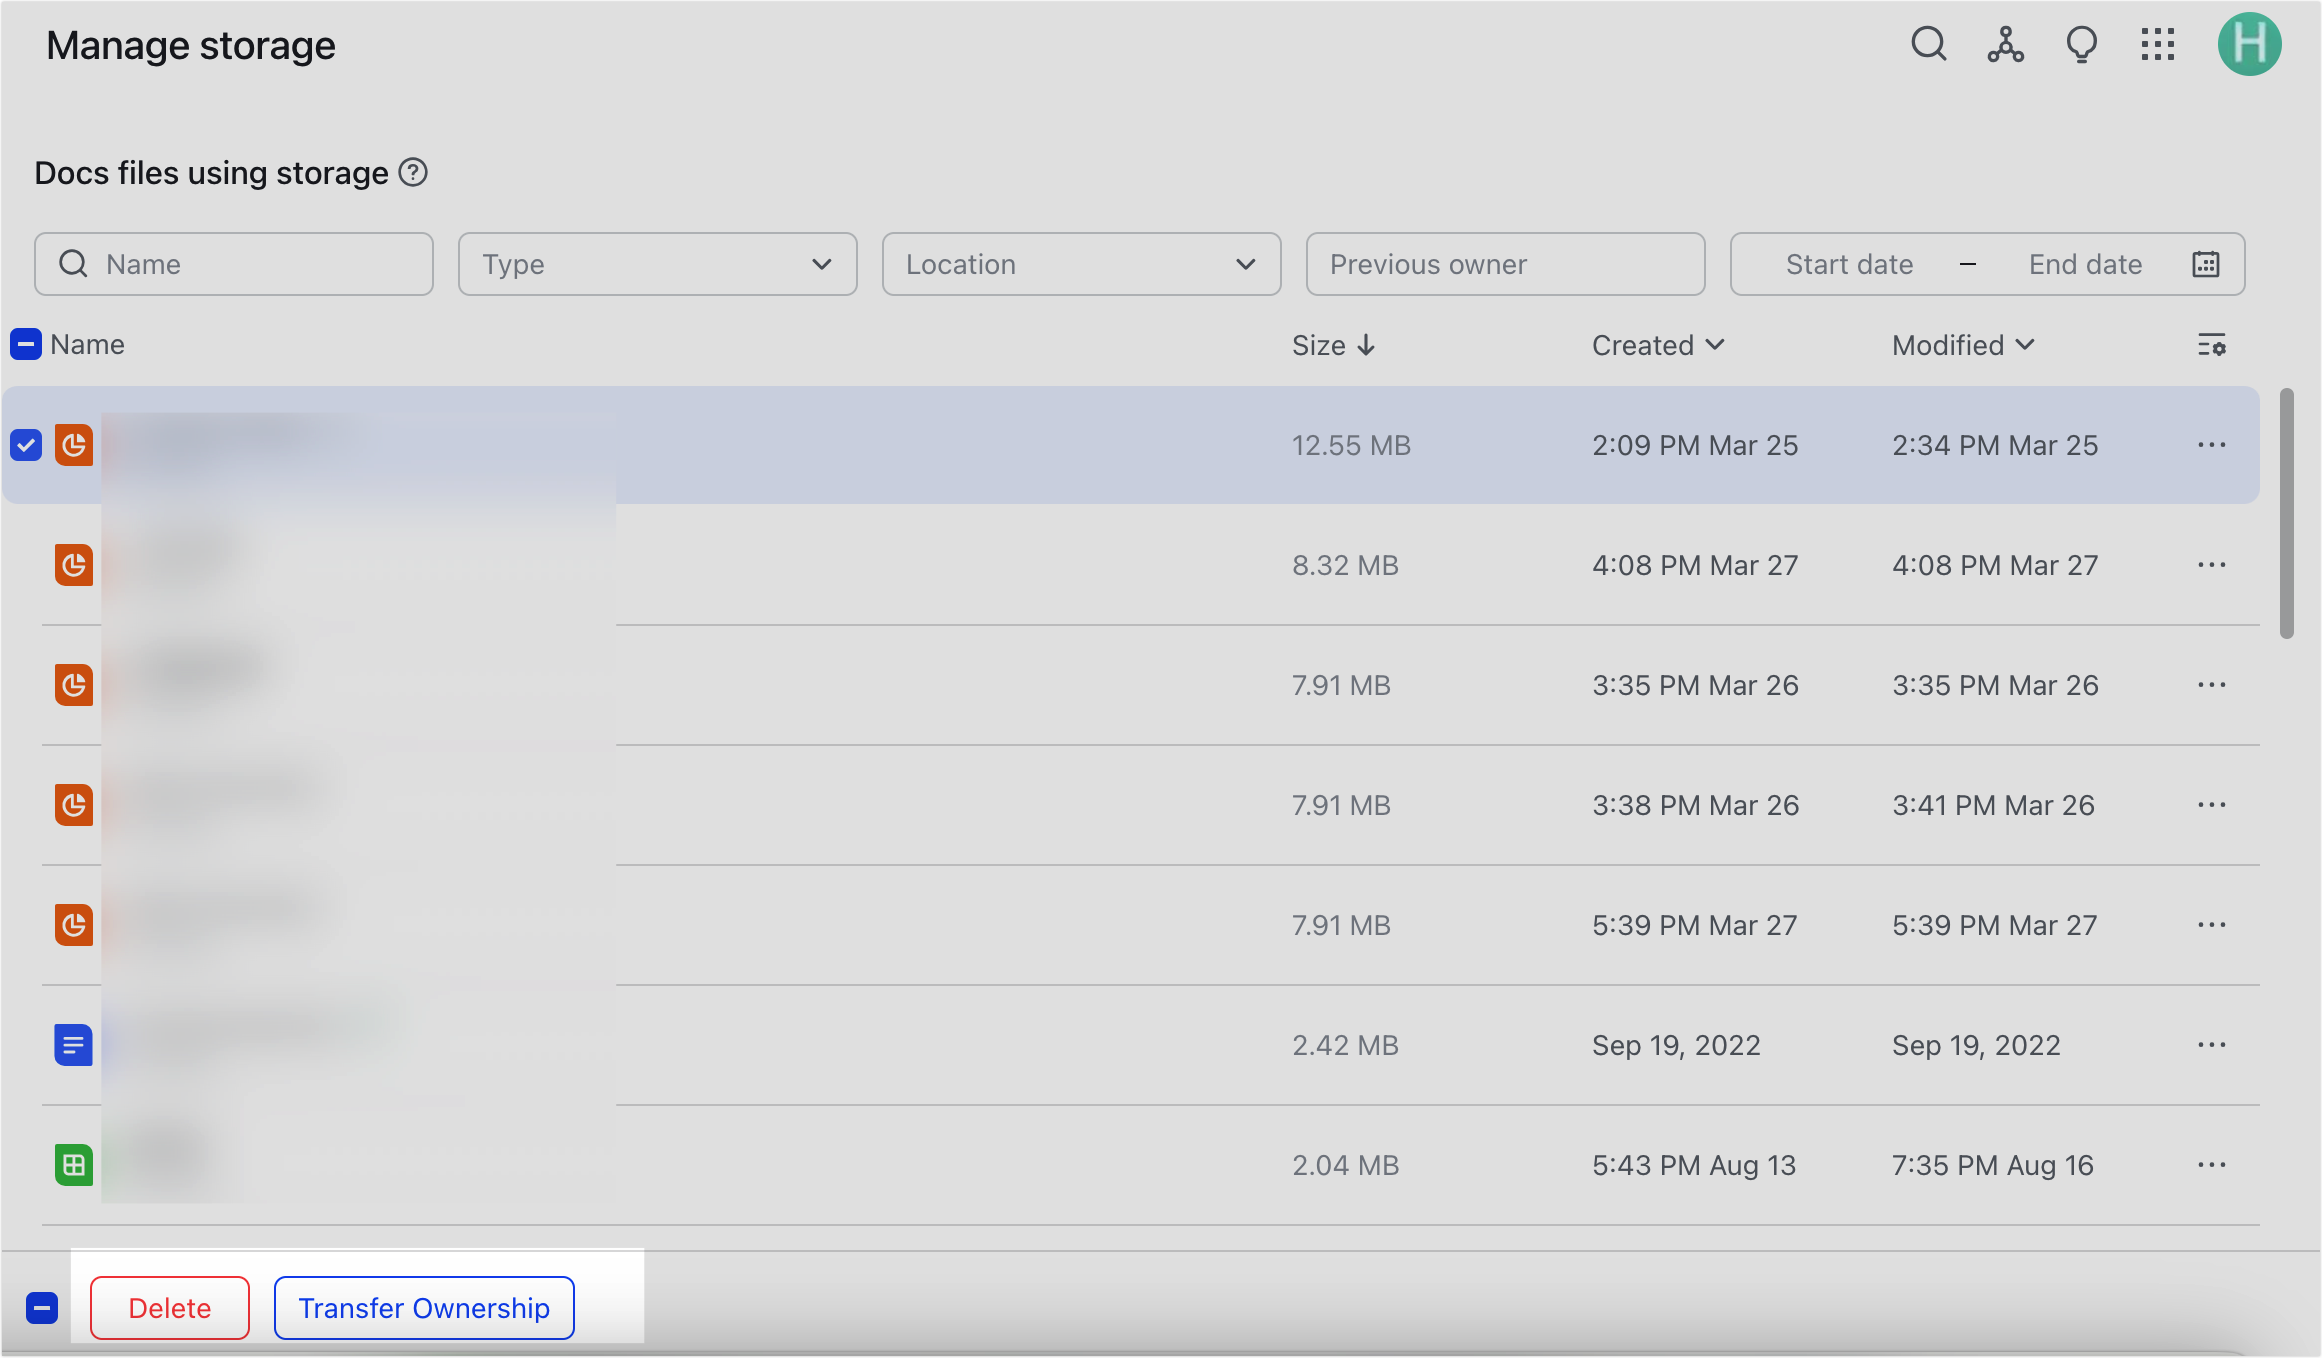Open the search icon in the top bar
This screenshot has width=2322, height=1358.
[1928, 44]
